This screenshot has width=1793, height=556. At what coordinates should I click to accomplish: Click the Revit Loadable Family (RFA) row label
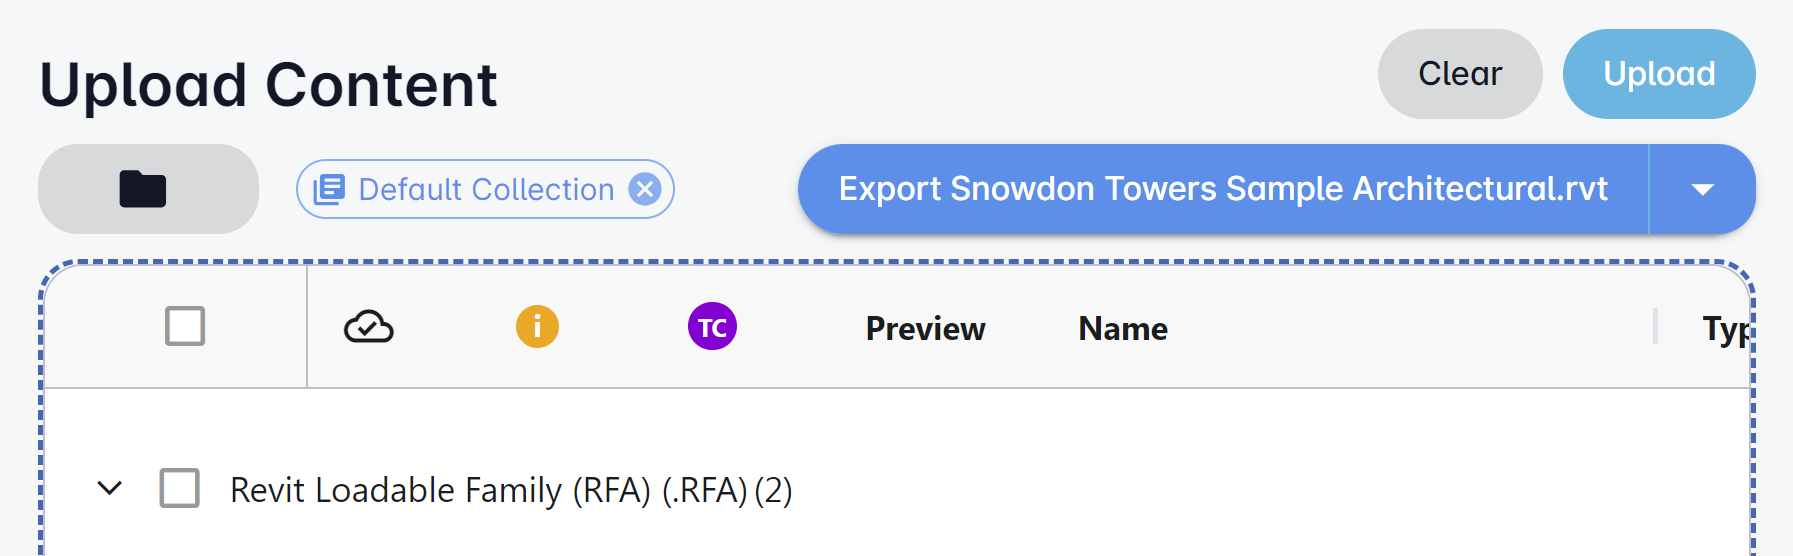point(510,490)
